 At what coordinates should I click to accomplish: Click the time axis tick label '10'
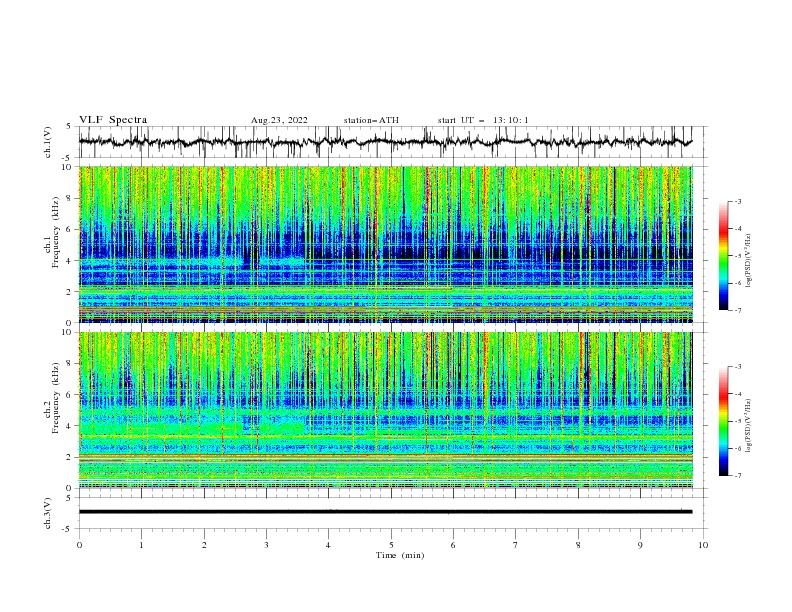(703, 545)
